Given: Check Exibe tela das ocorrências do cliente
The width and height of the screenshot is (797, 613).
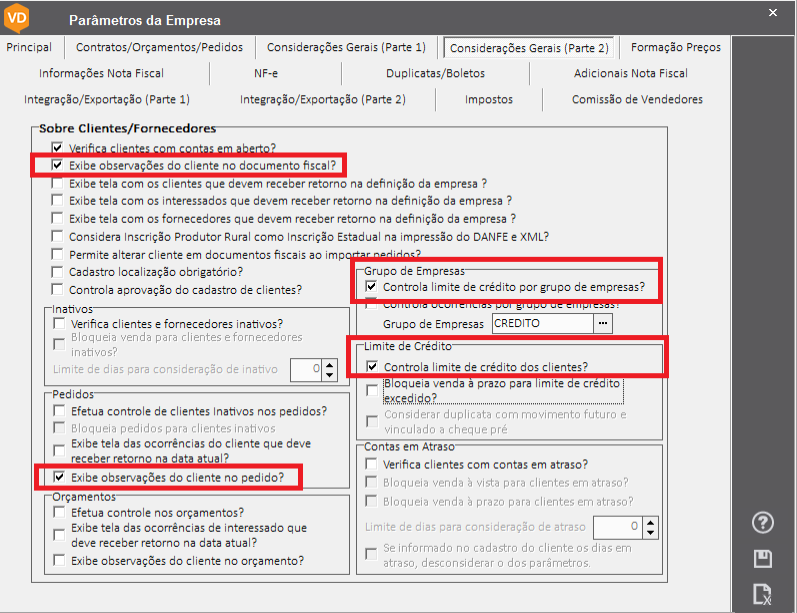Looking at the screenshot, I should [x=59, y=451].
